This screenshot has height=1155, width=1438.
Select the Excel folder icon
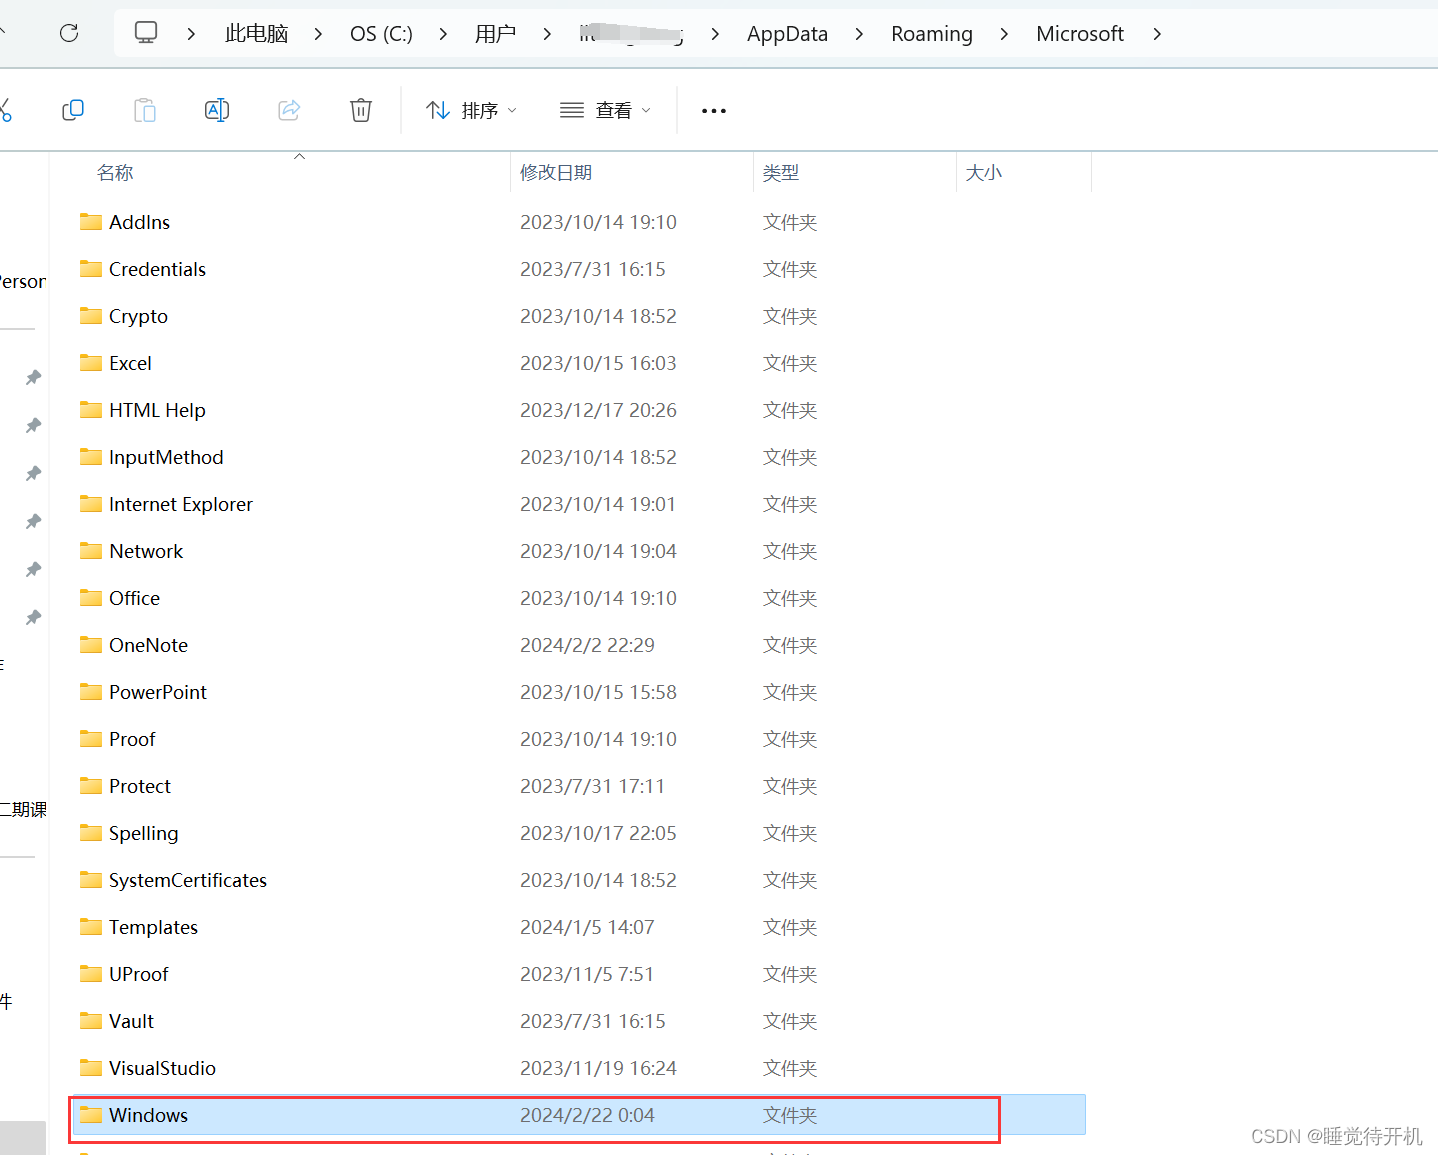click(x=91, y=363)
